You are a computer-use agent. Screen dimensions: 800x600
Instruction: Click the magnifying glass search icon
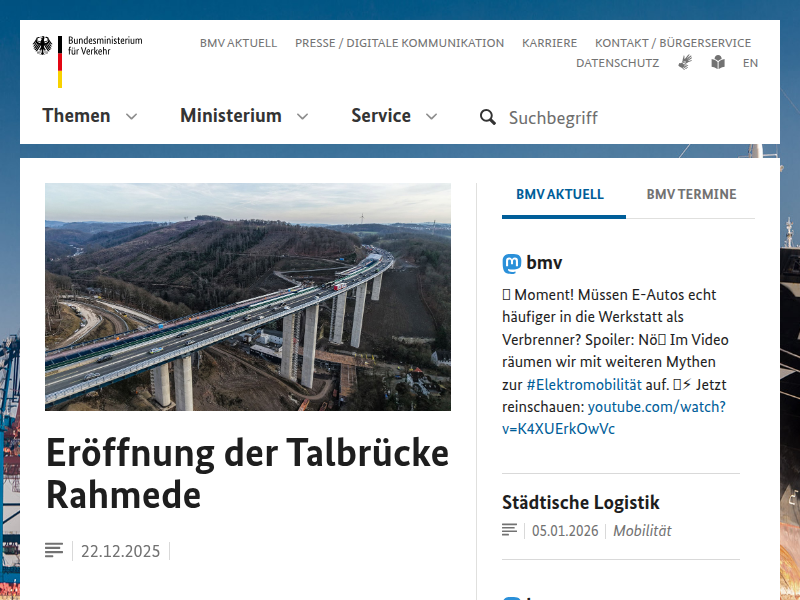click(488, 117)
